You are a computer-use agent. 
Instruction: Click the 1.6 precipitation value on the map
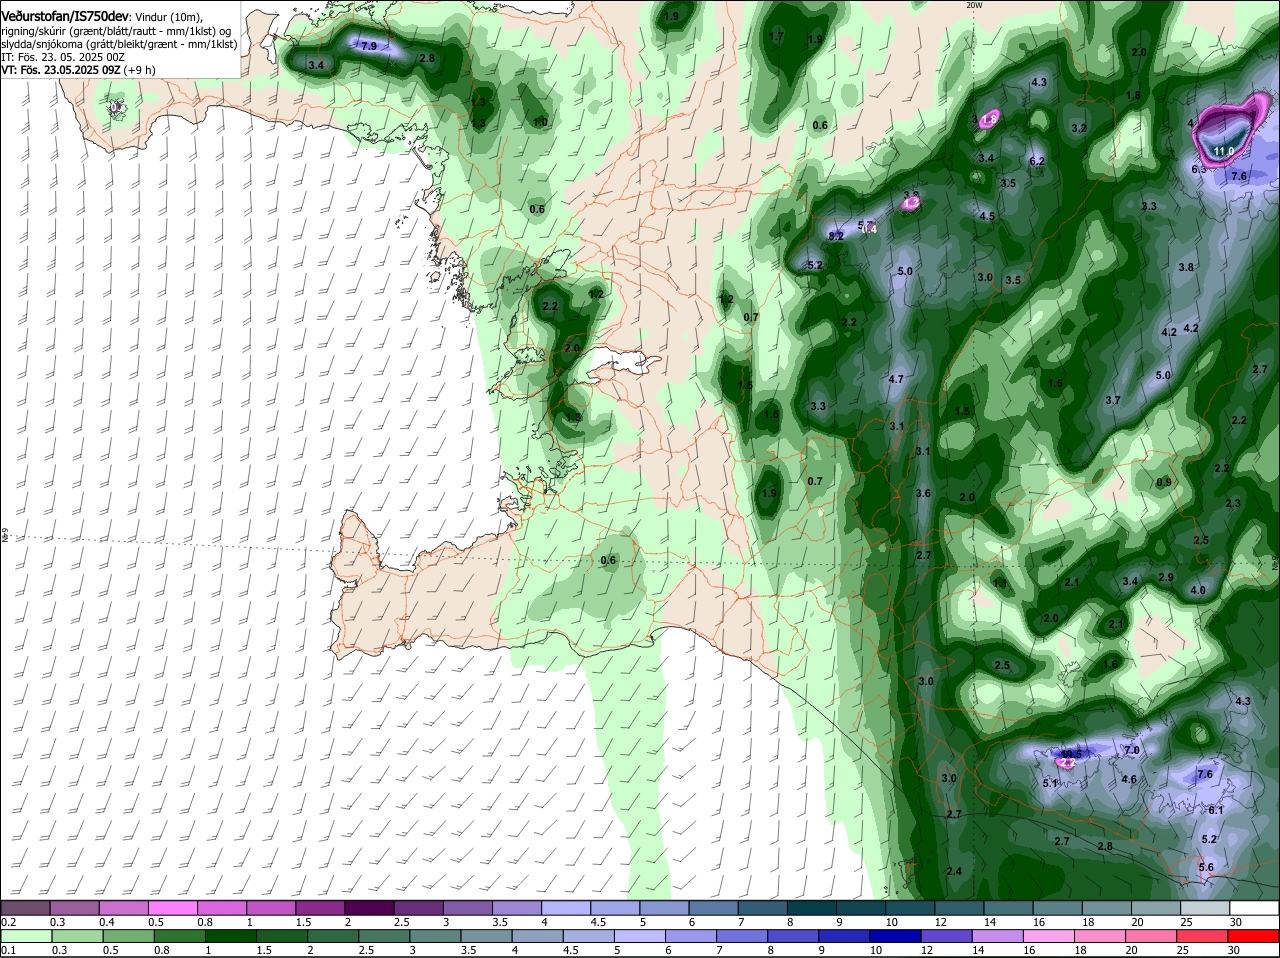tap(1110, 664)
